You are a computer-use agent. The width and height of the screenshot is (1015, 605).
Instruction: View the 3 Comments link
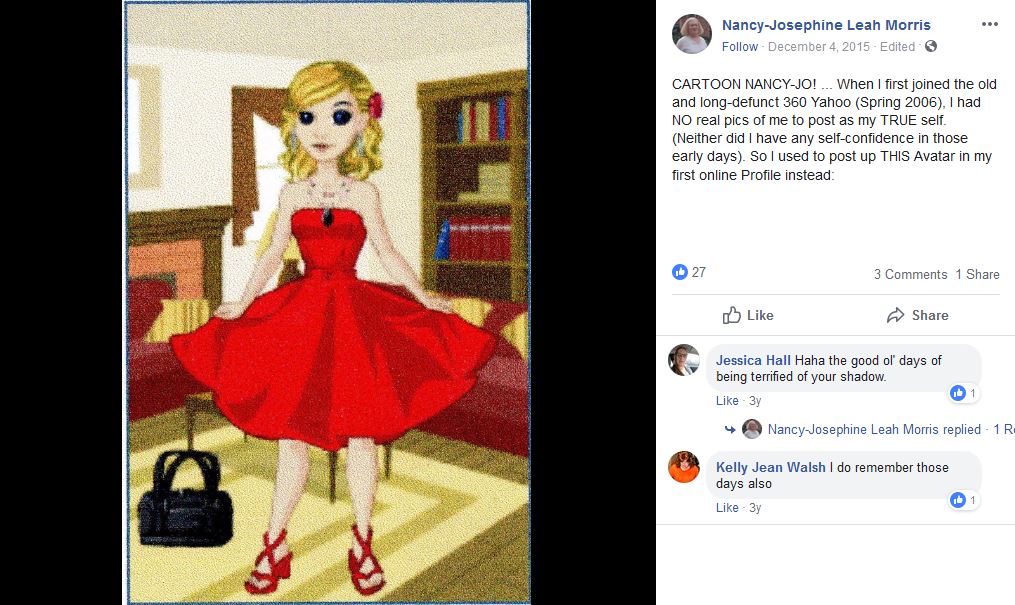[910, 274]
